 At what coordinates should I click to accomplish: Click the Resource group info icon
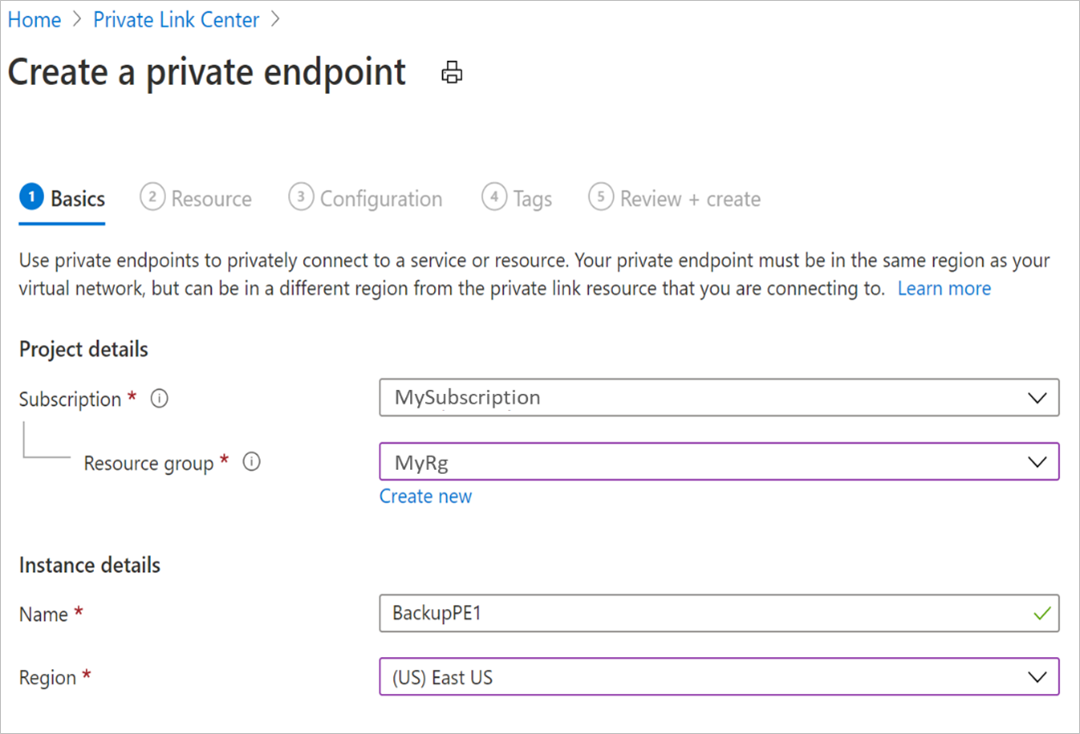click(251, 461)
